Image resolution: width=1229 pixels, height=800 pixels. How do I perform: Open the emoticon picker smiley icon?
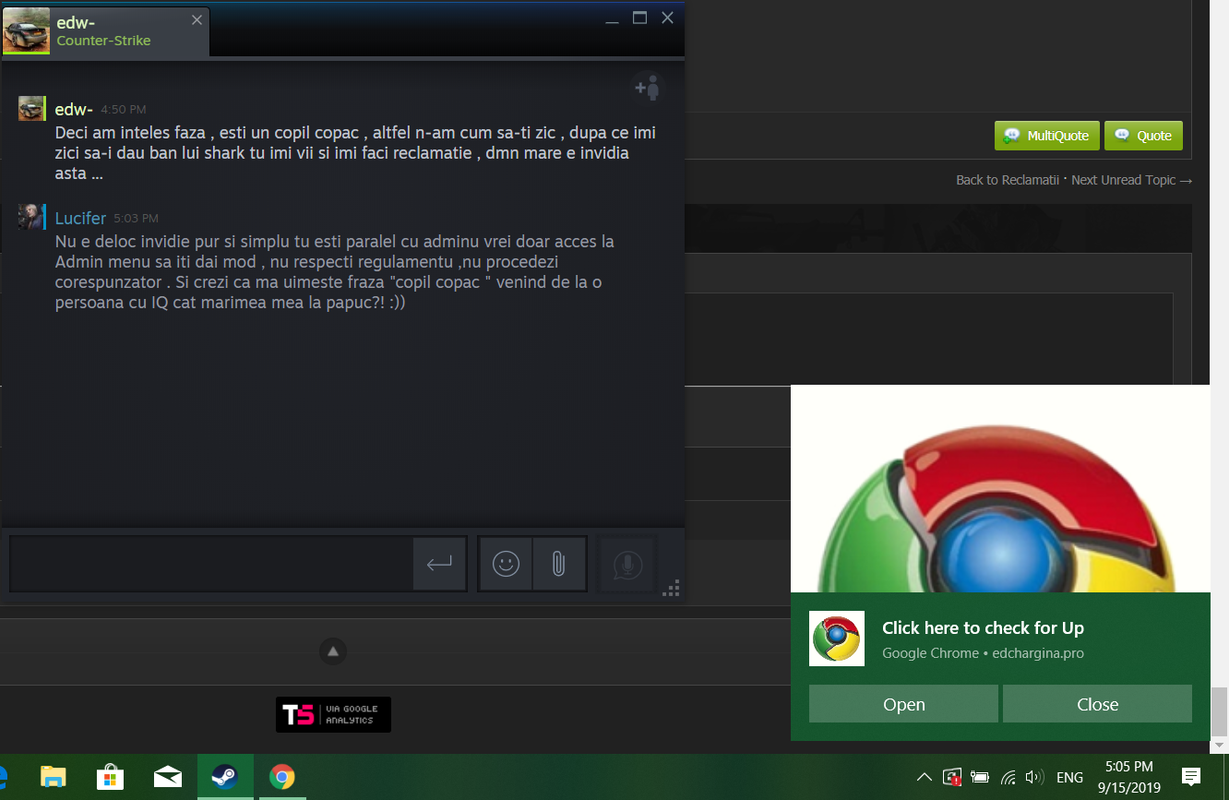(x=506, y=564)
